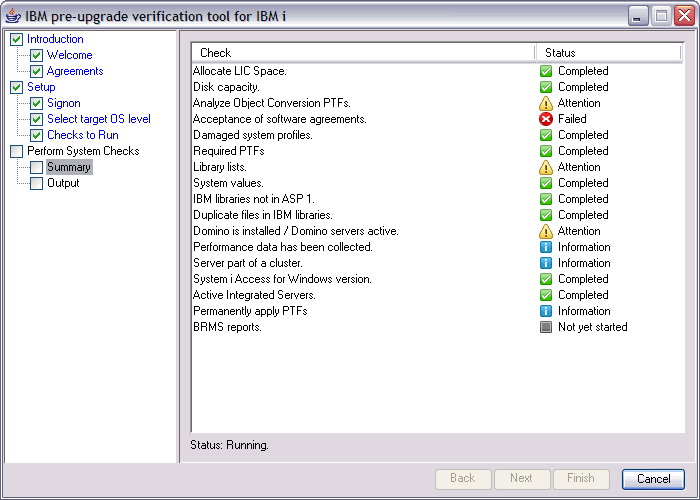700x500 pixels.
Task: Select the BRMS reports row text
Action: click(x=227, y=327)
